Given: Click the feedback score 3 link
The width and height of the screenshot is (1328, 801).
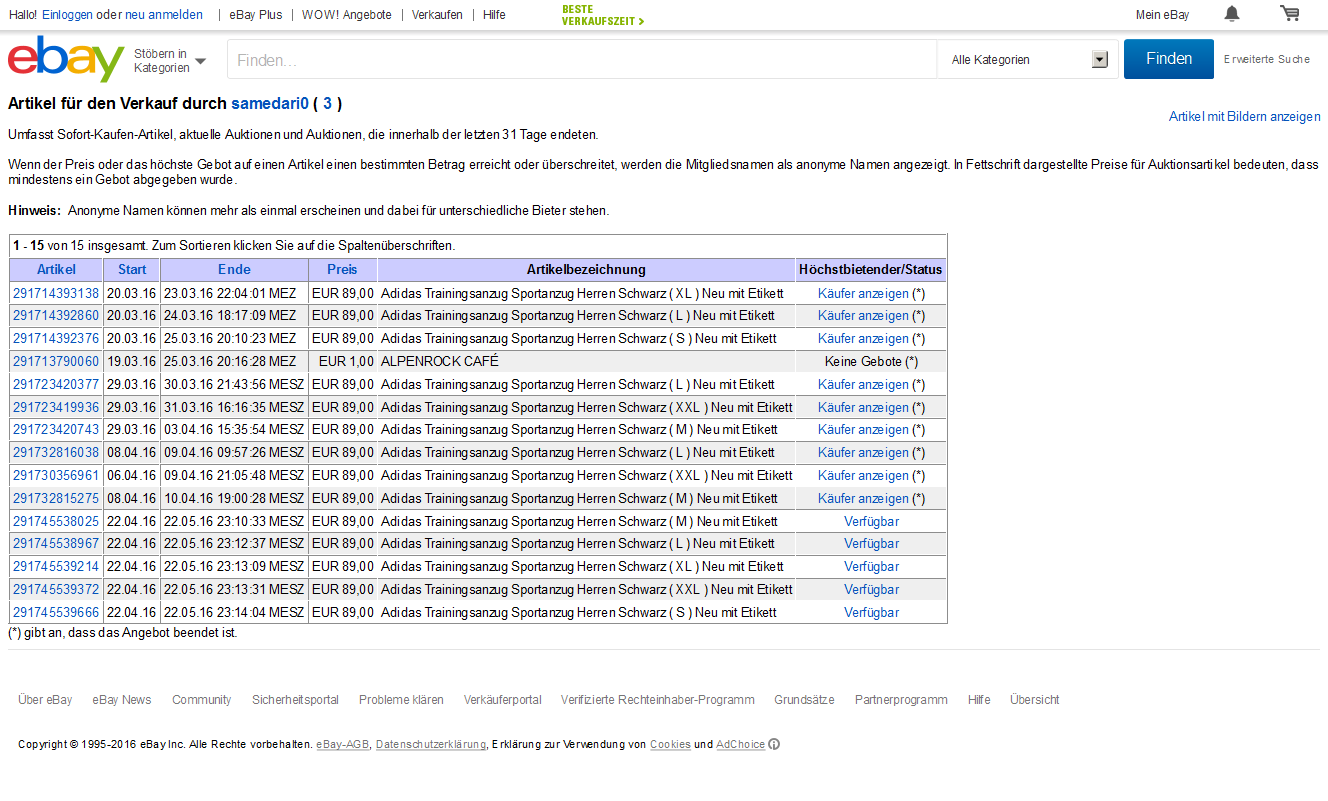Looking at the screenshot, I should 327,103.
